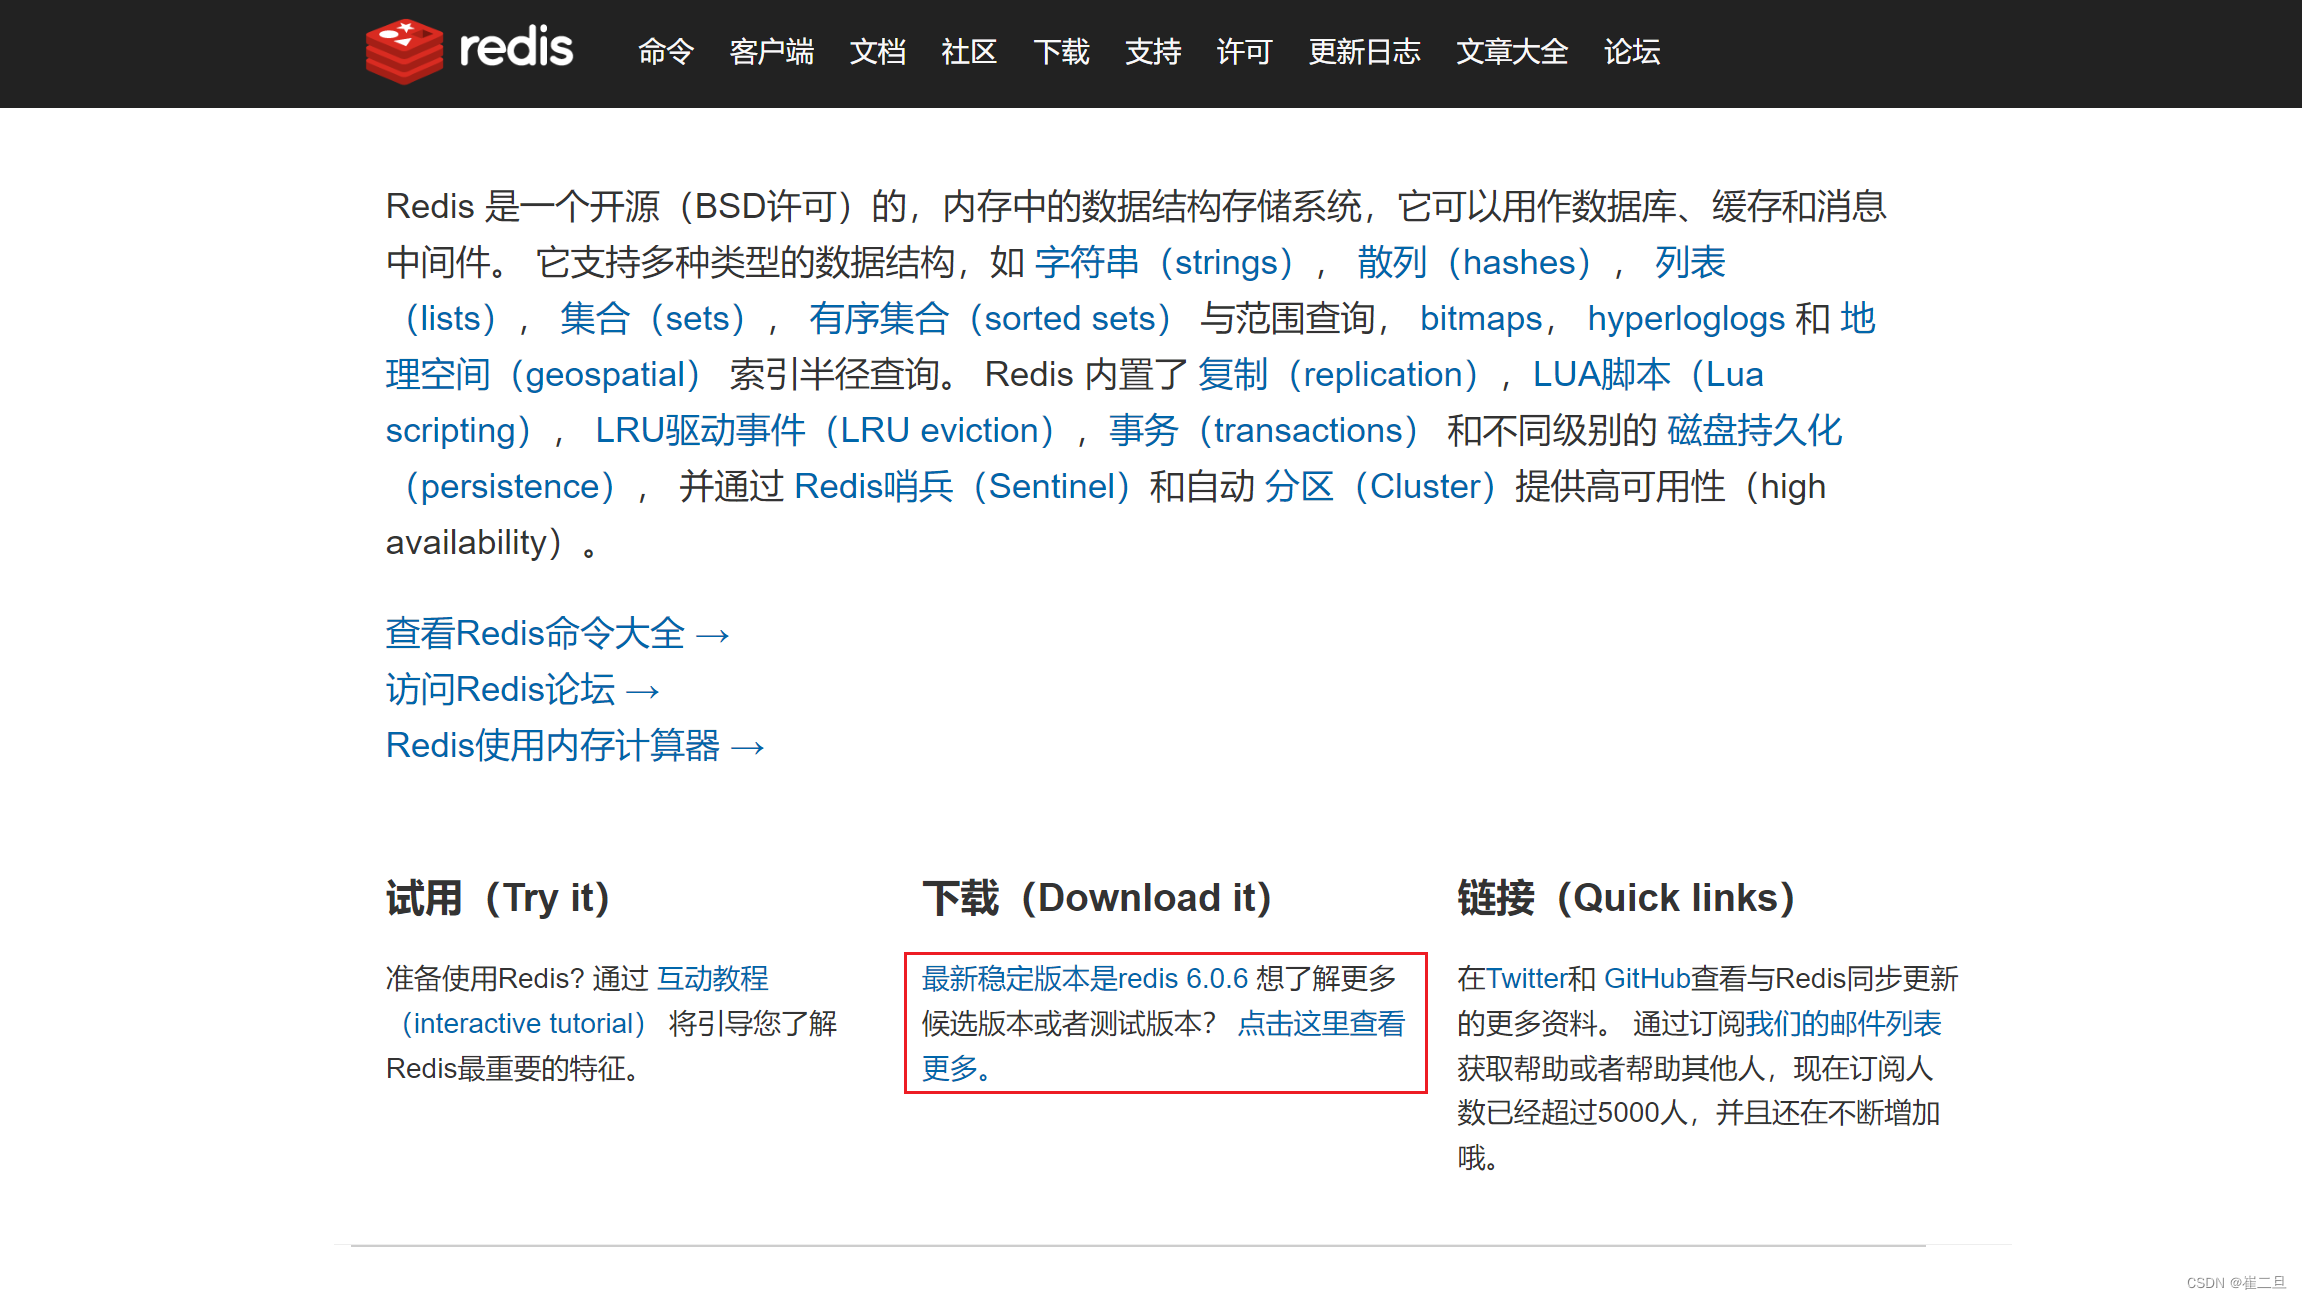Go to 文章大全 in the navigation
This screenshot has width=2302, height=1299.
[x=1513, y=51]
